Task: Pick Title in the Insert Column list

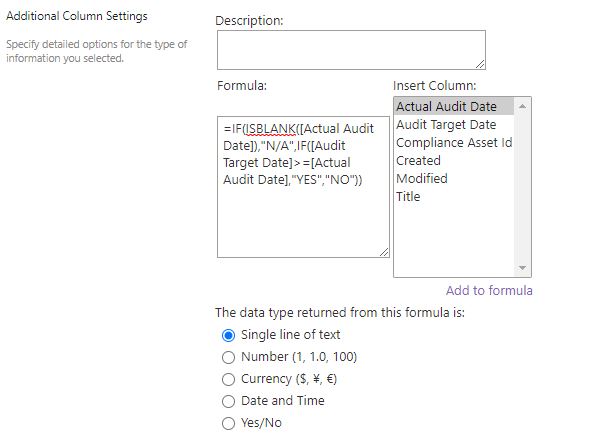Action: pyautogui.click(x=454, y=197)
